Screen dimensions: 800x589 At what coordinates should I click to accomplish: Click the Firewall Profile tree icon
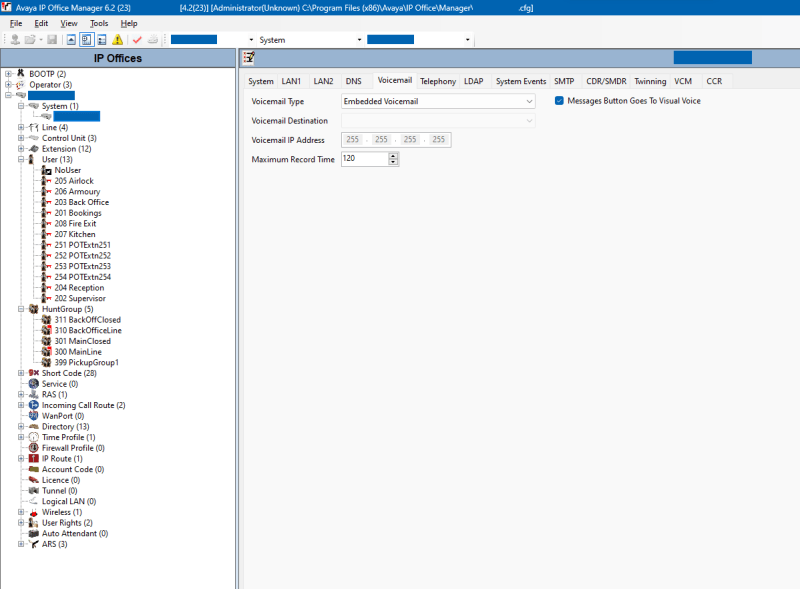click(x=34, y=448)
